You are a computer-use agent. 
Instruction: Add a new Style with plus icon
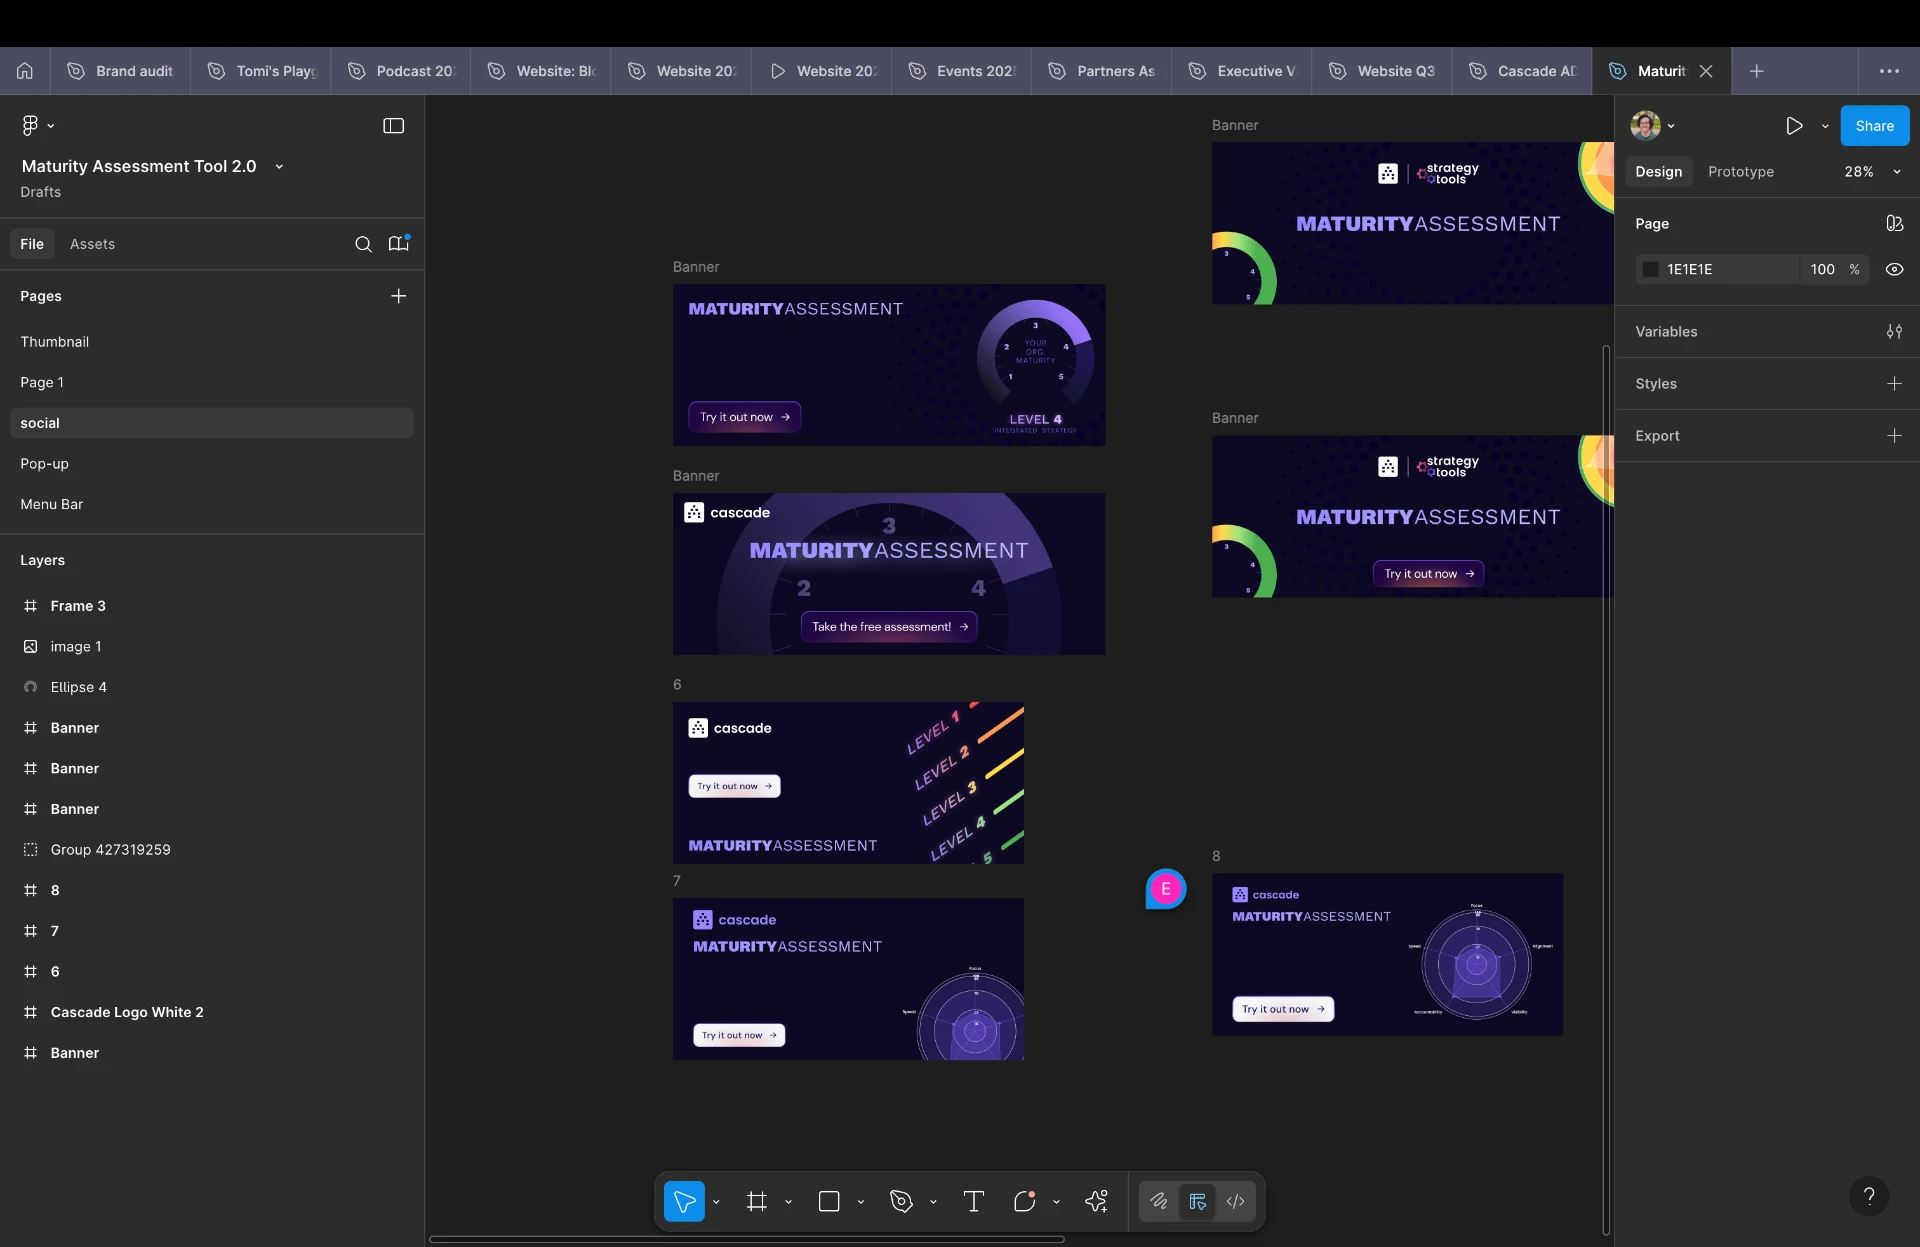1894,384
